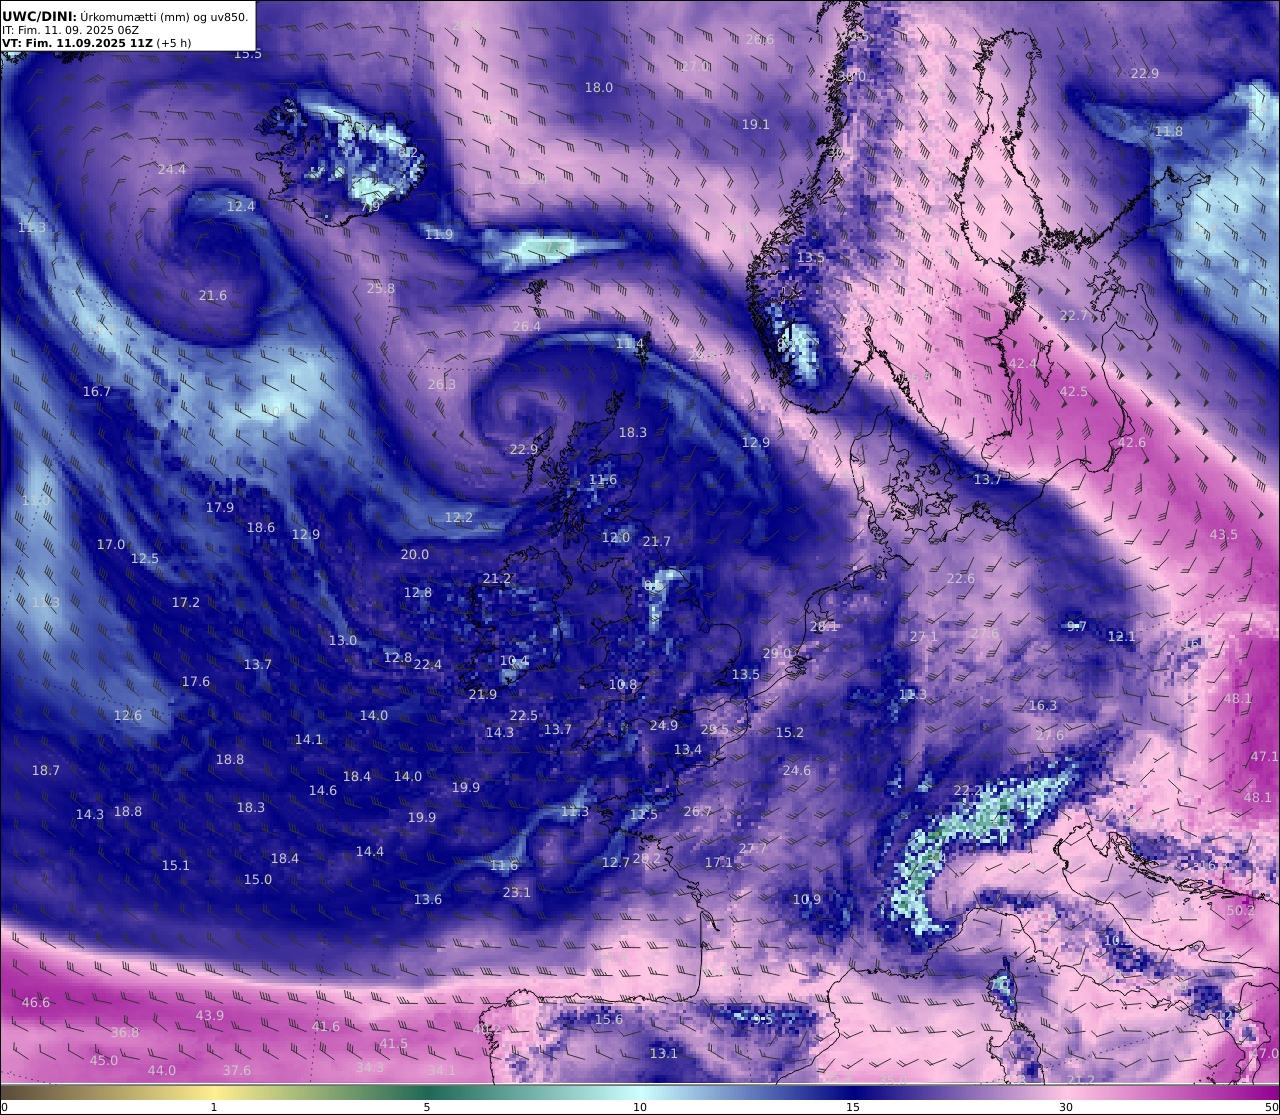1280x1115 pixels.
Task: Click the 15.6 value label
Action: coord(609,1019)
